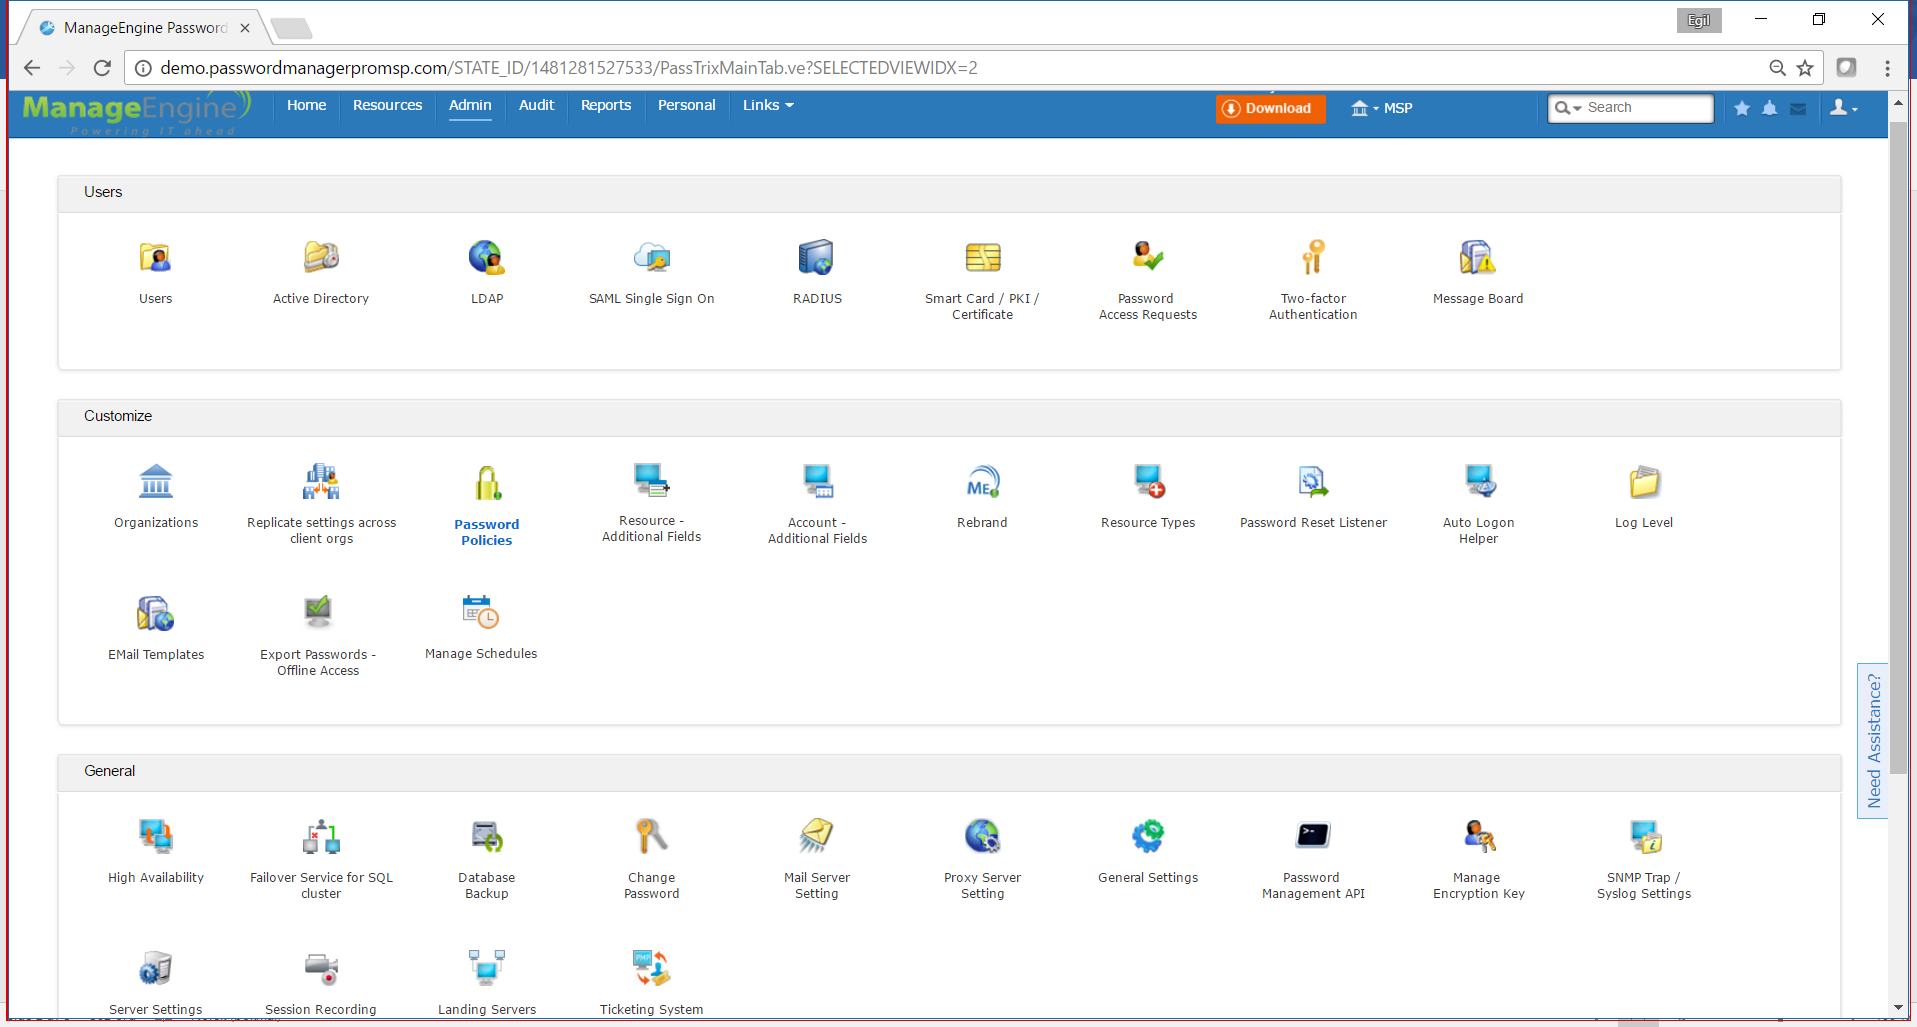The image size is (1917, 1027).
Task: Bookmark this page with the star icon
Action: (1805, 68)
